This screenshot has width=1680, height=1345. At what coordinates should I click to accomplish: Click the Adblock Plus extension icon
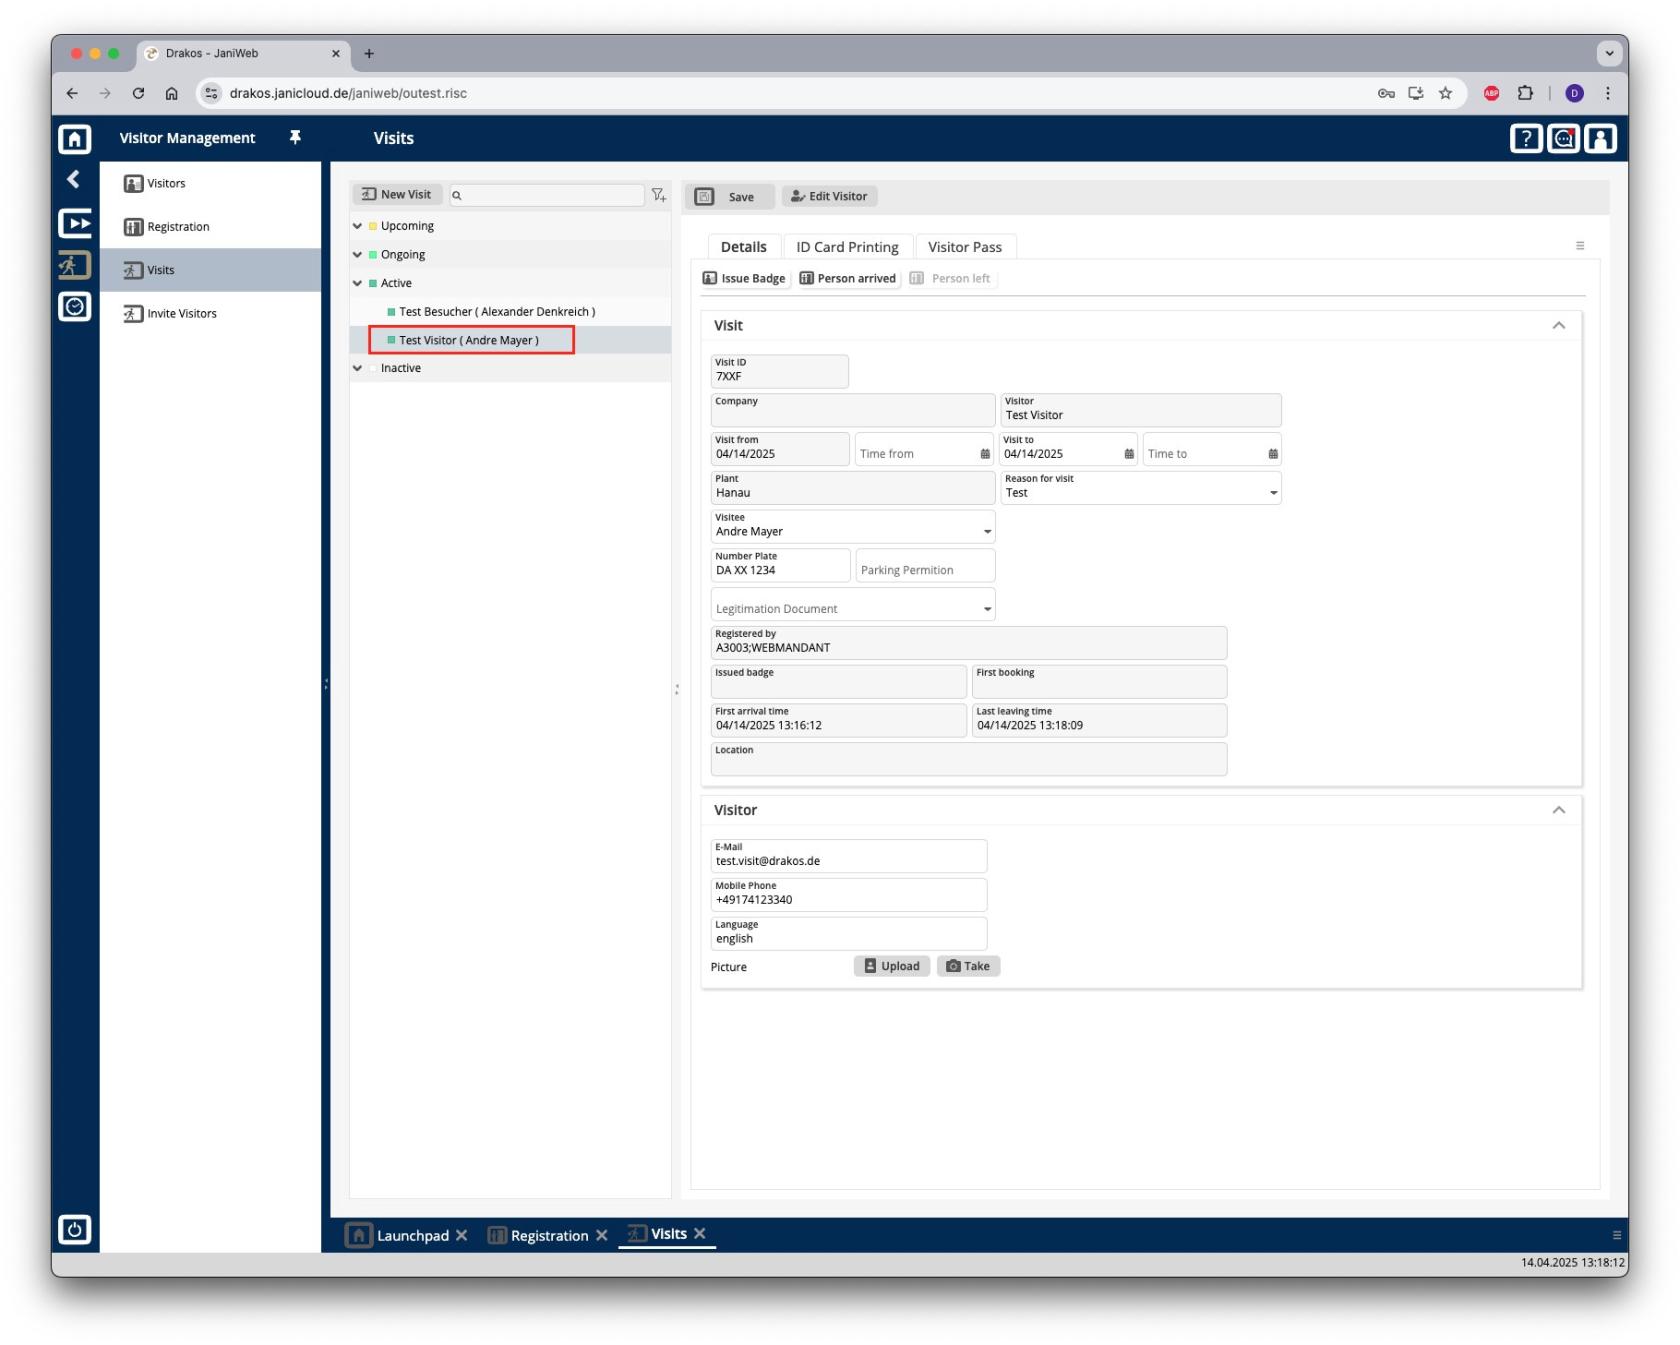coord(1491,93)
